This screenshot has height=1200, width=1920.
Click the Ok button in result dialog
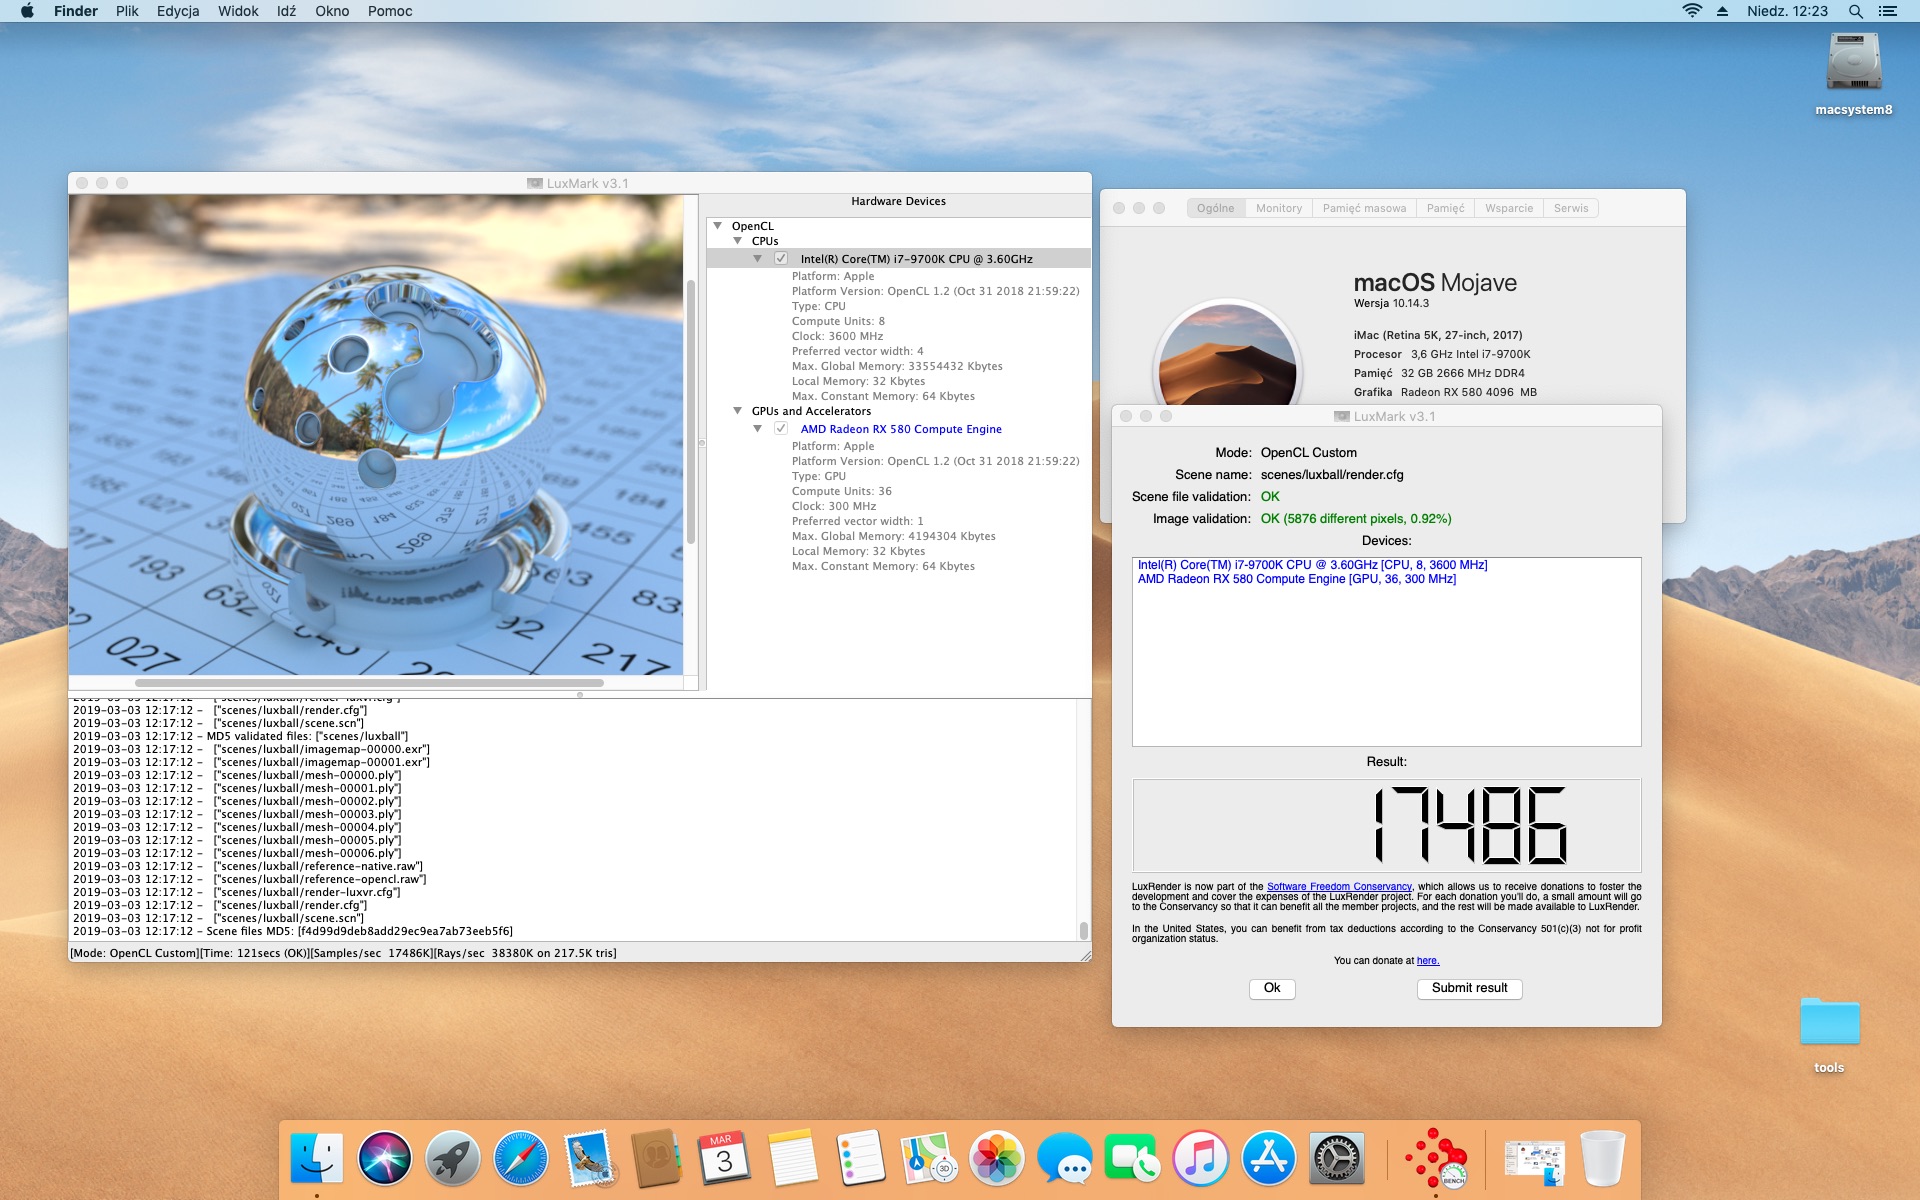point(1272,988)
